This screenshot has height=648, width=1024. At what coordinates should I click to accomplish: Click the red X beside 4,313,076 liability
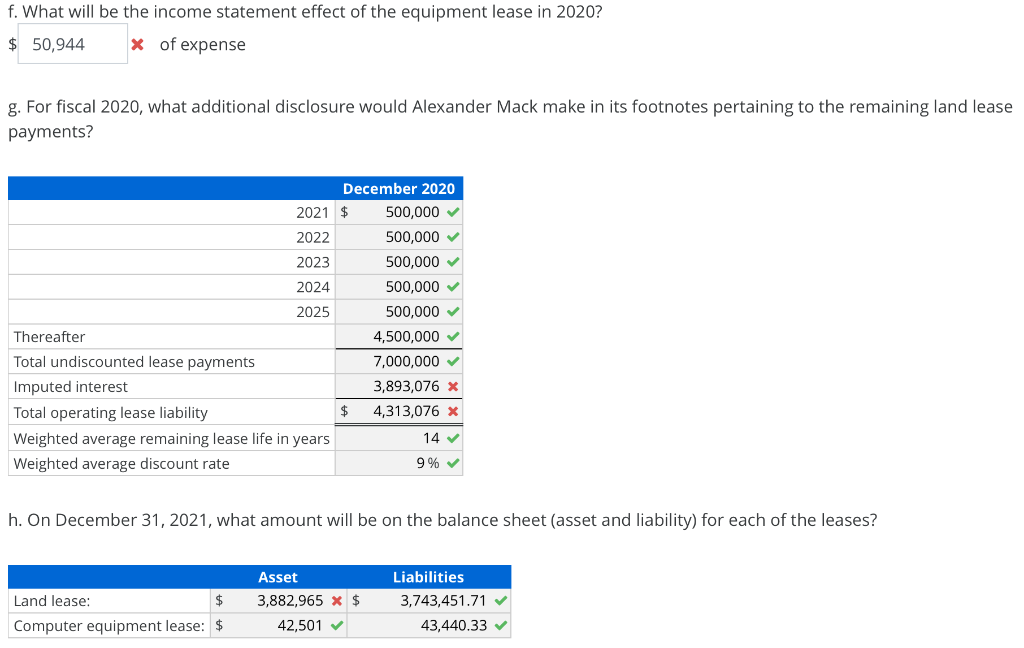pyautogui.click(x=453, y=412)
